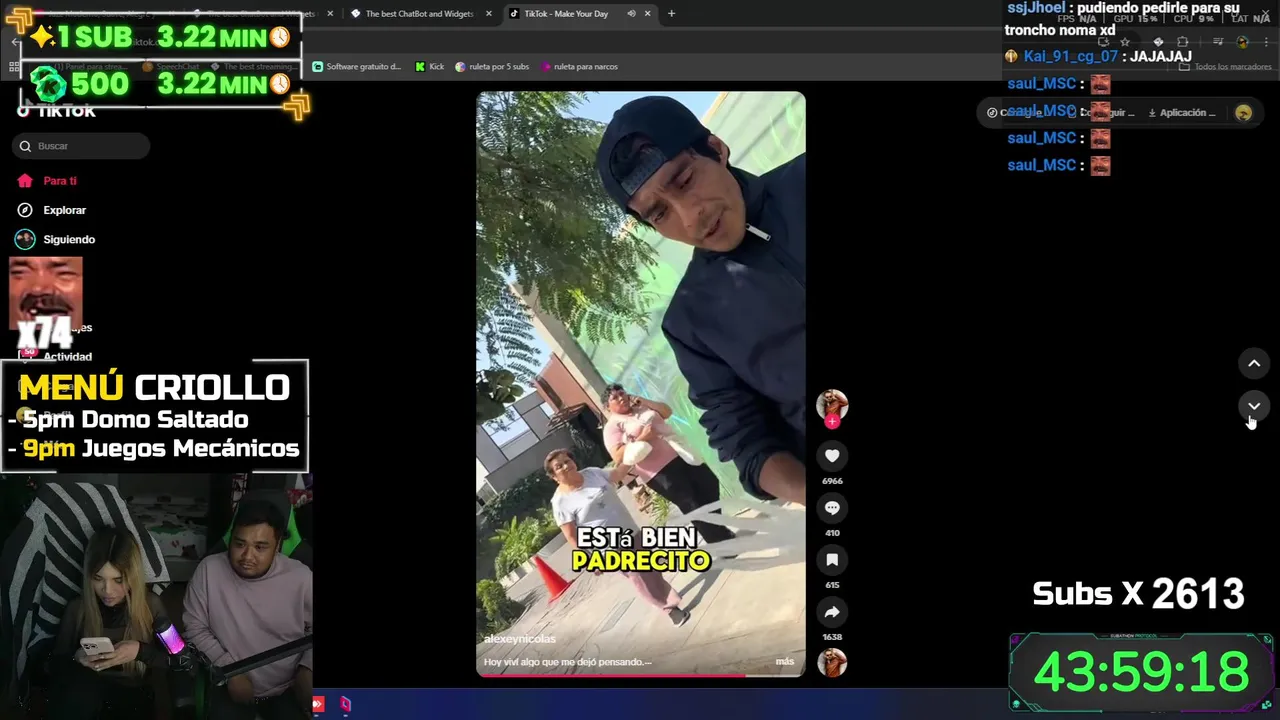The width and height of the screenshot is (1280, 720).
Task: Open a new browser tab with the plus
Action: 671,14
